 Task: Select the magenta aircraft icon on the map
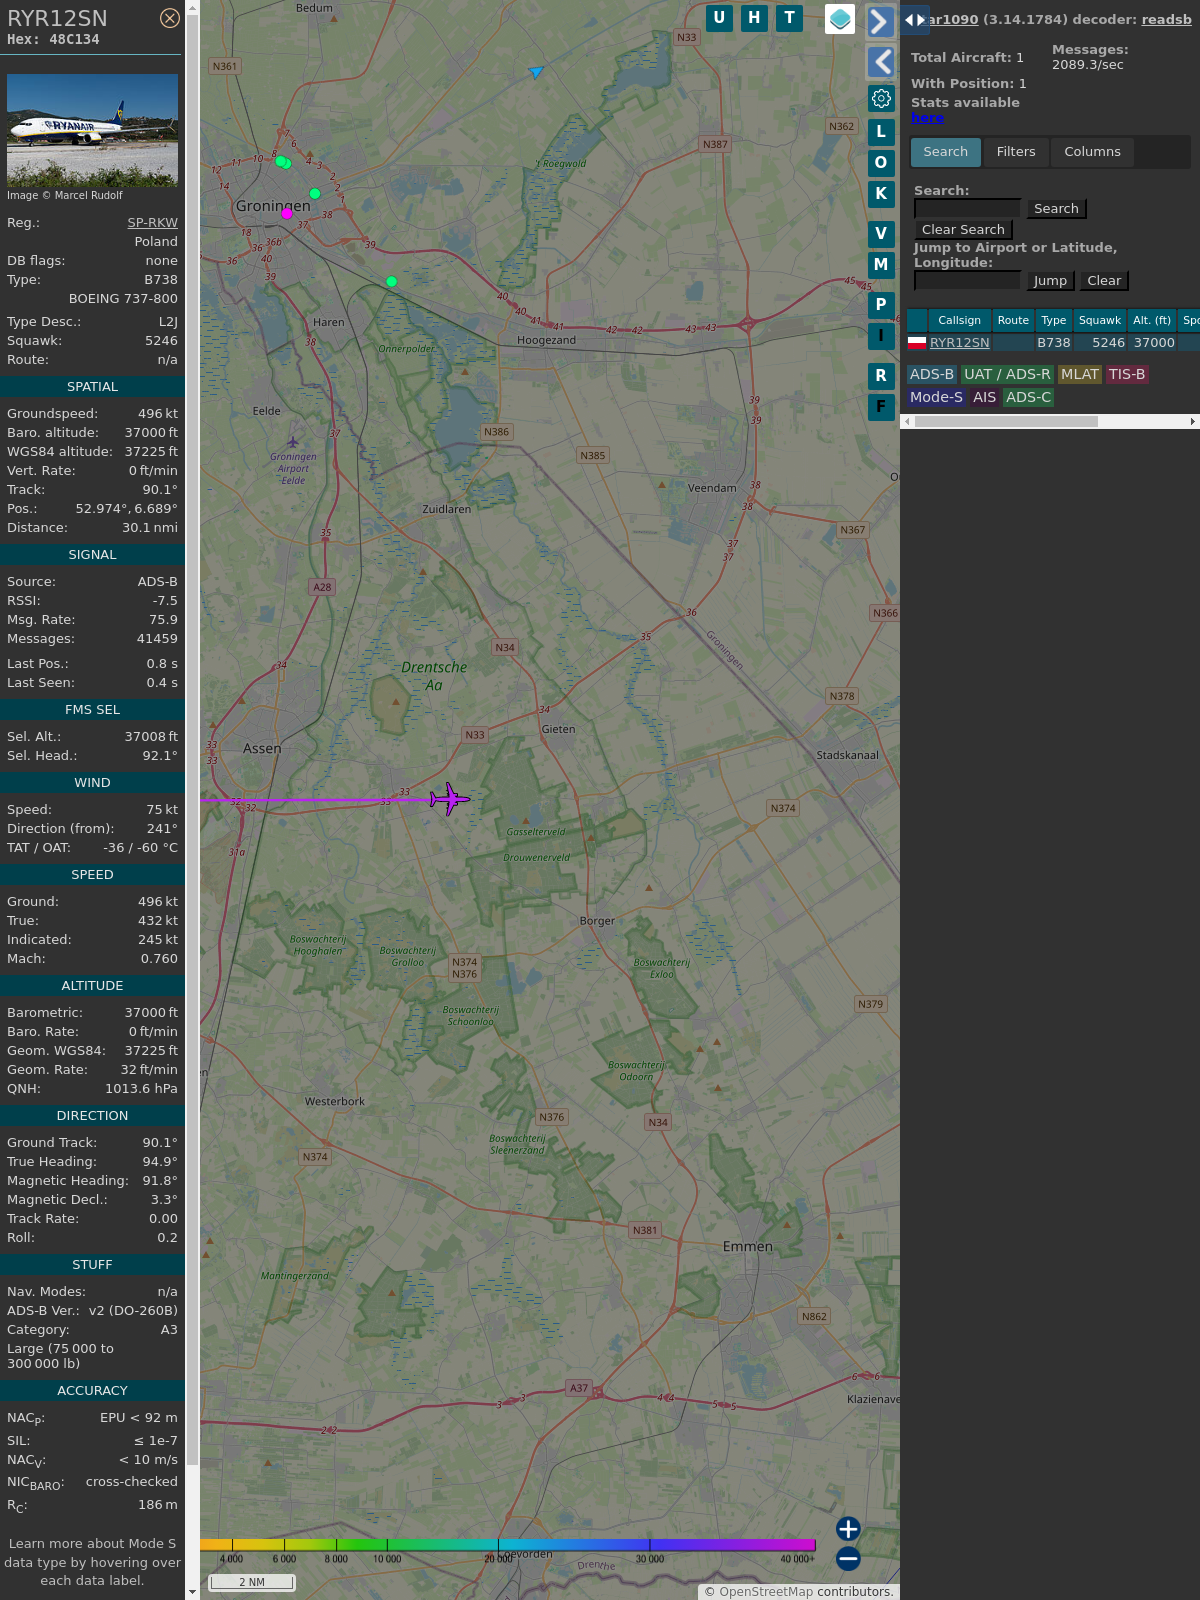(x=449, y=799)
